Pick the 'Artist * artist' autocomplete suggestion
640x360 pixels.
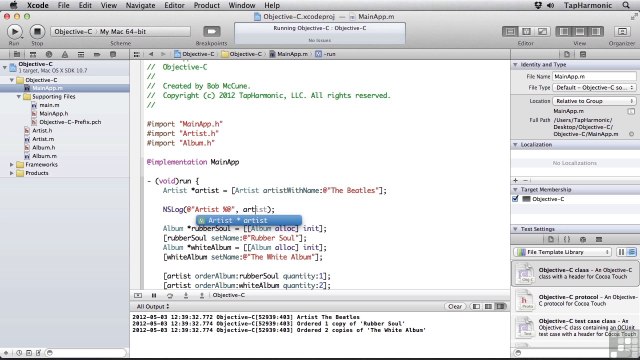[x=249, y=220]
